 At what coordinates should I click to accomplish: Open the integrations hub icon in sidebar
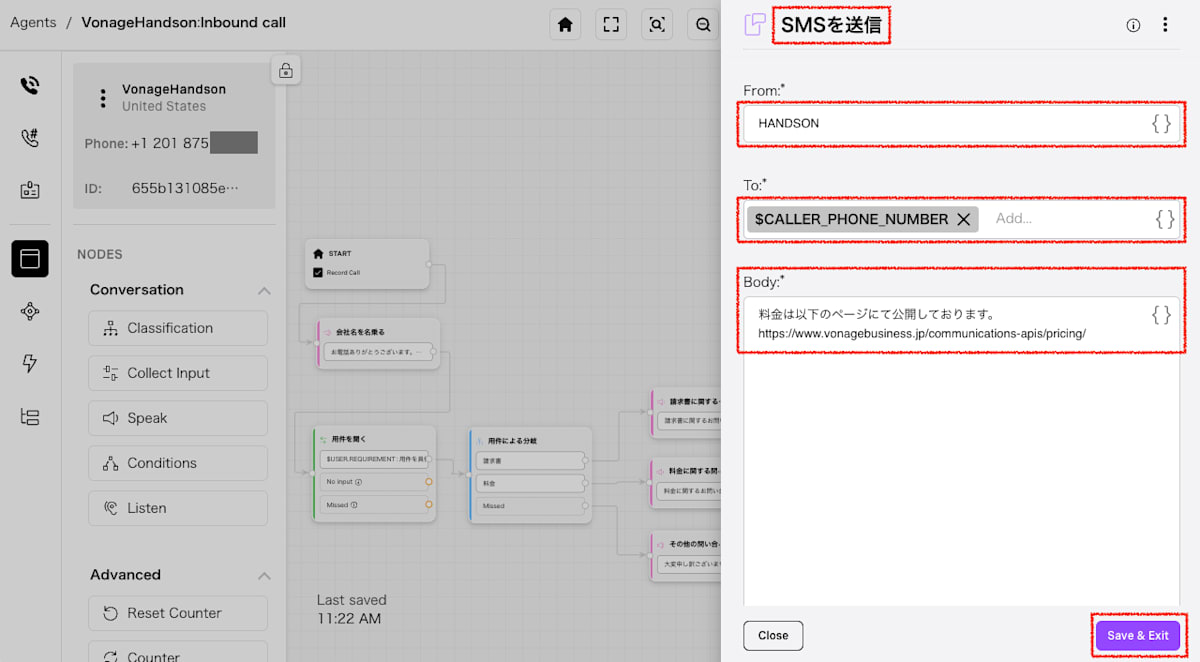coord(30,311)
